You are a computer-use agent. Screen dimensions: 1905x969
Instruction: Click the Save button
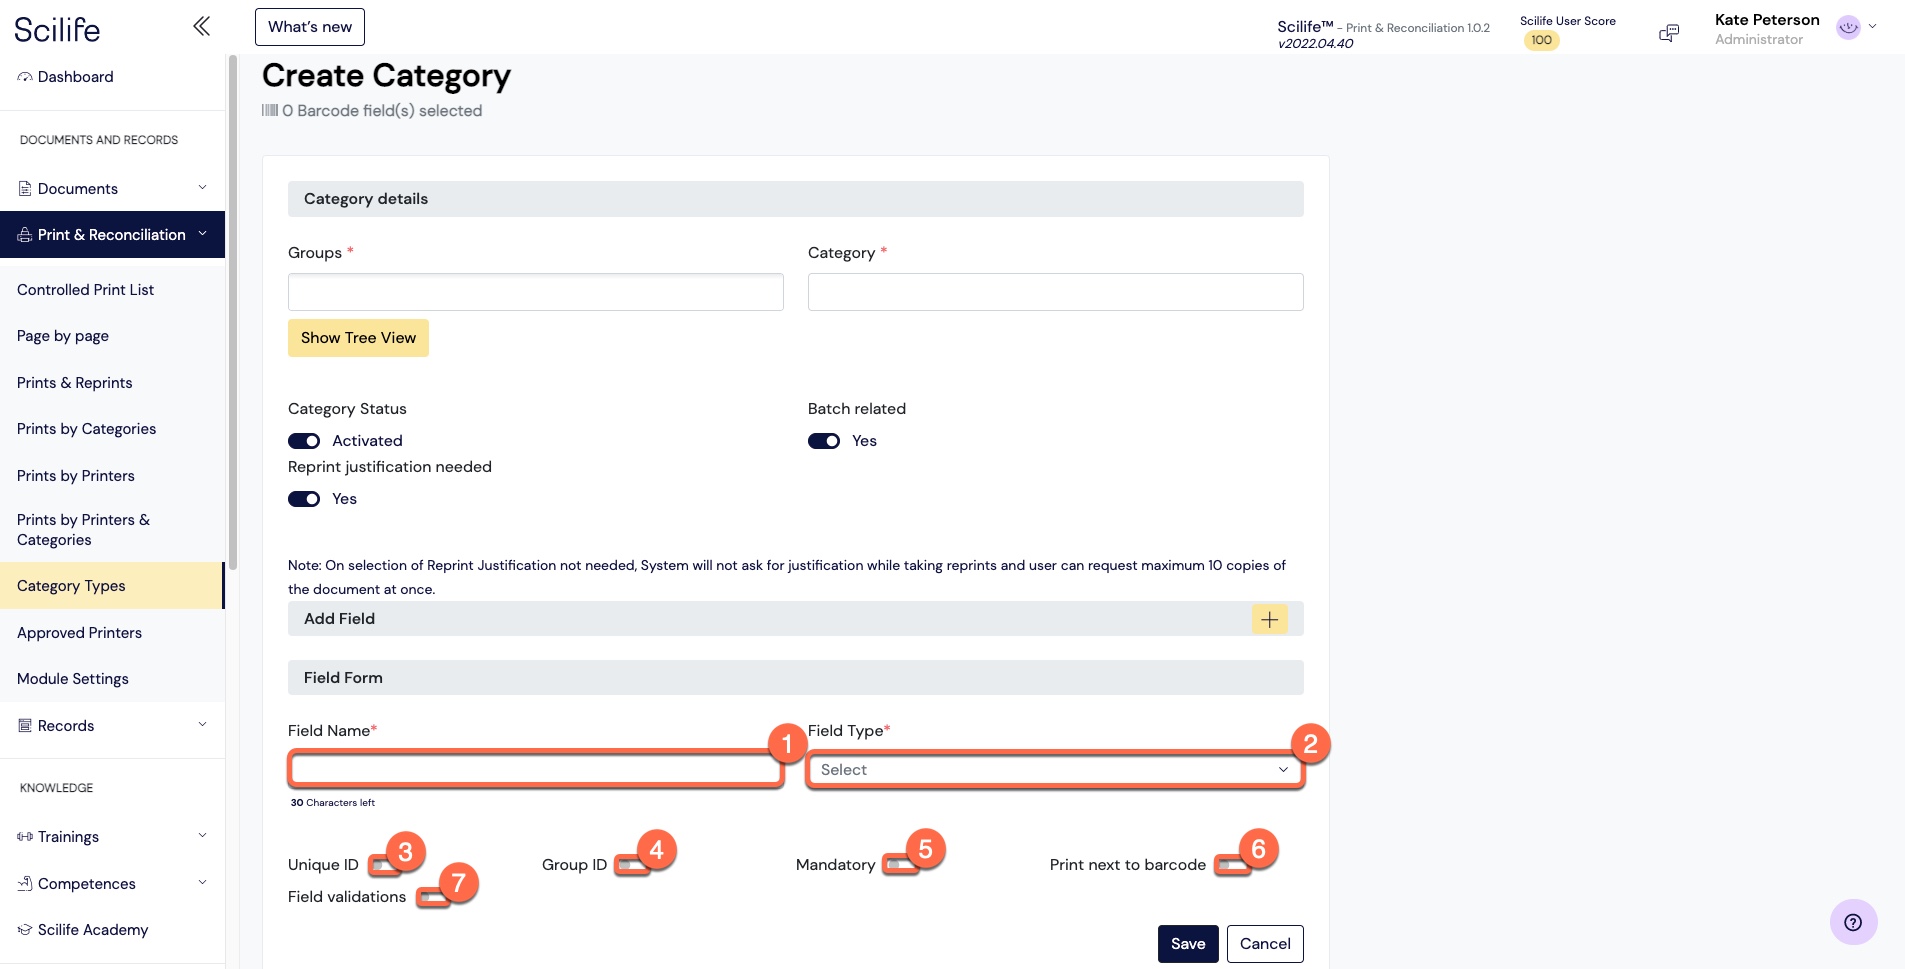pos(1188,944)
